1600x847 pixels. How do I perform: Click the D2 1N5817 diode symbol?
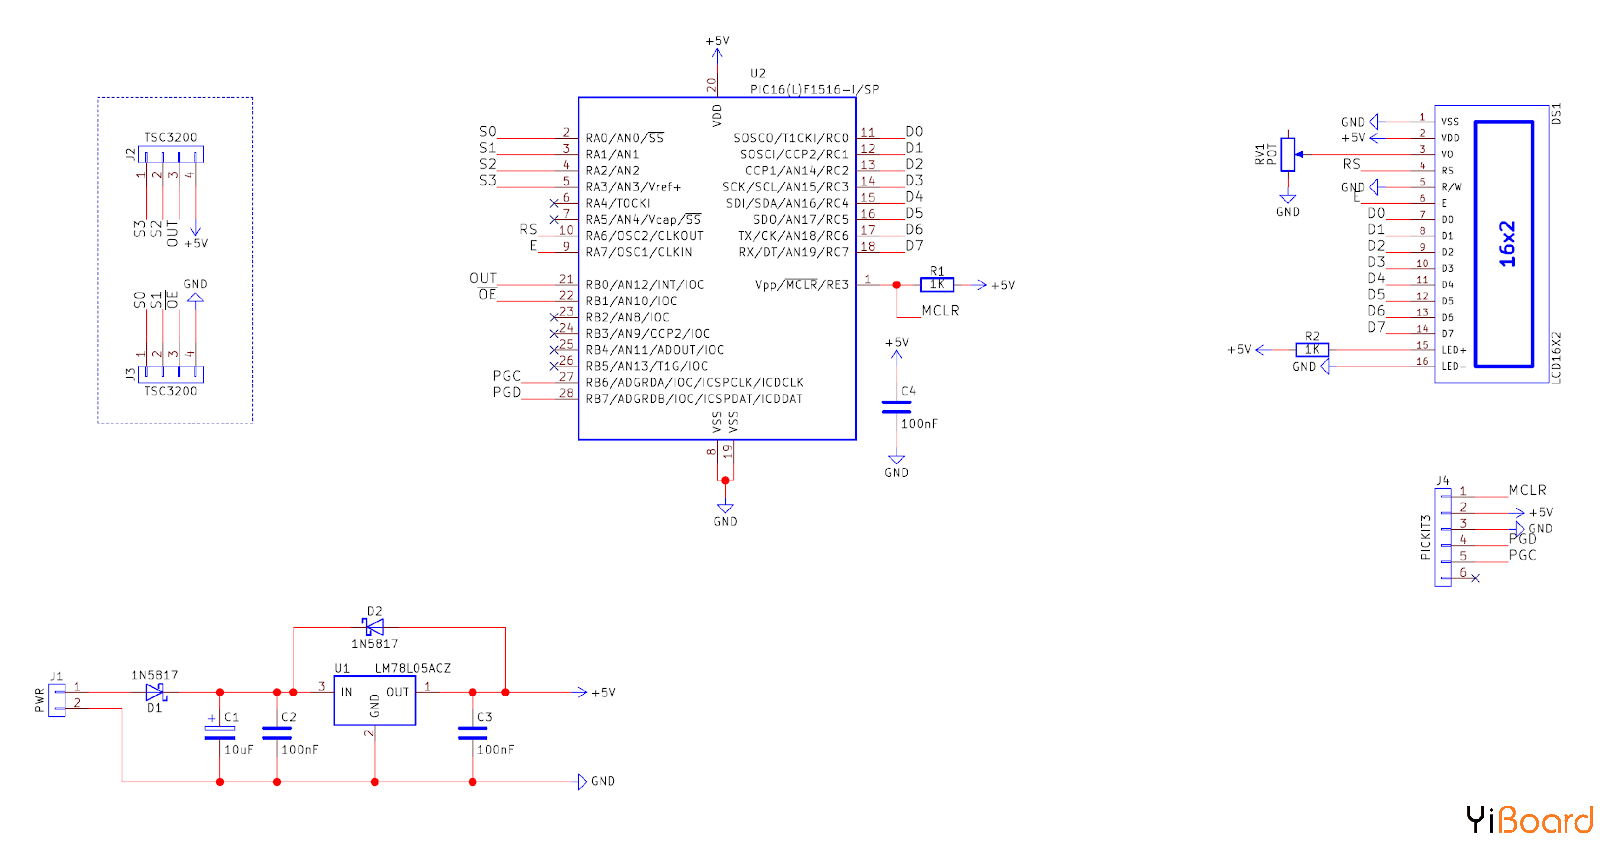click(374, 627)
